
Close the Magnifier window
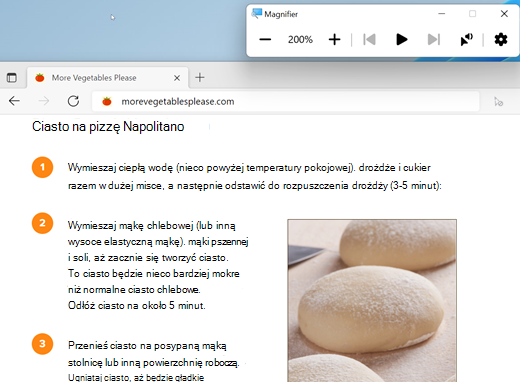[504, 14]
